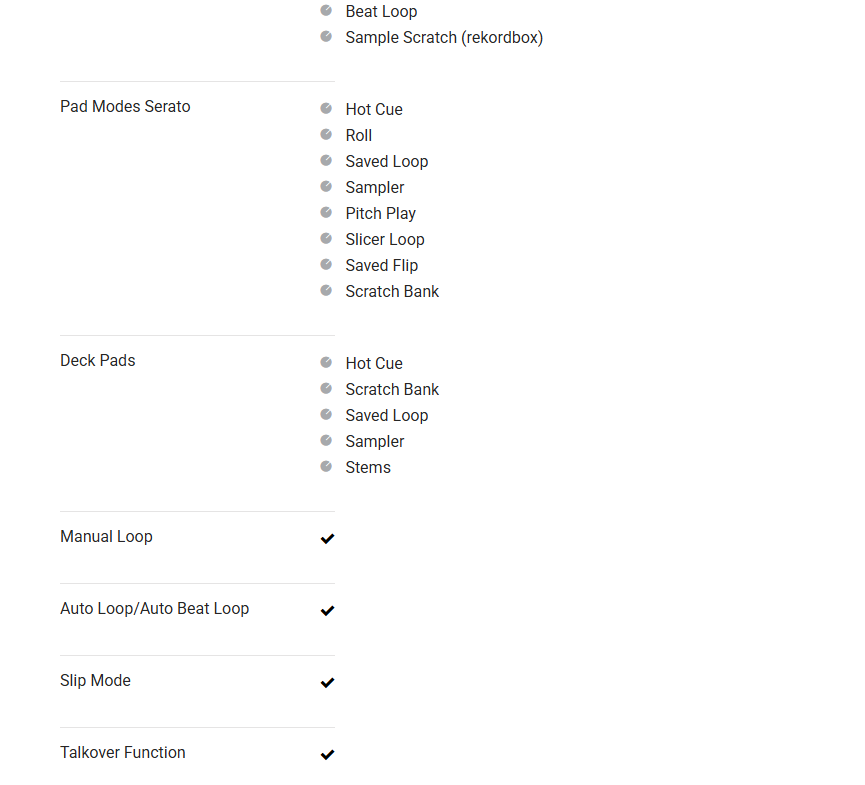Select Hot Cue text under Pad Modes Serato
Screen dimensions: 865x785
click(x=374, y=110)
